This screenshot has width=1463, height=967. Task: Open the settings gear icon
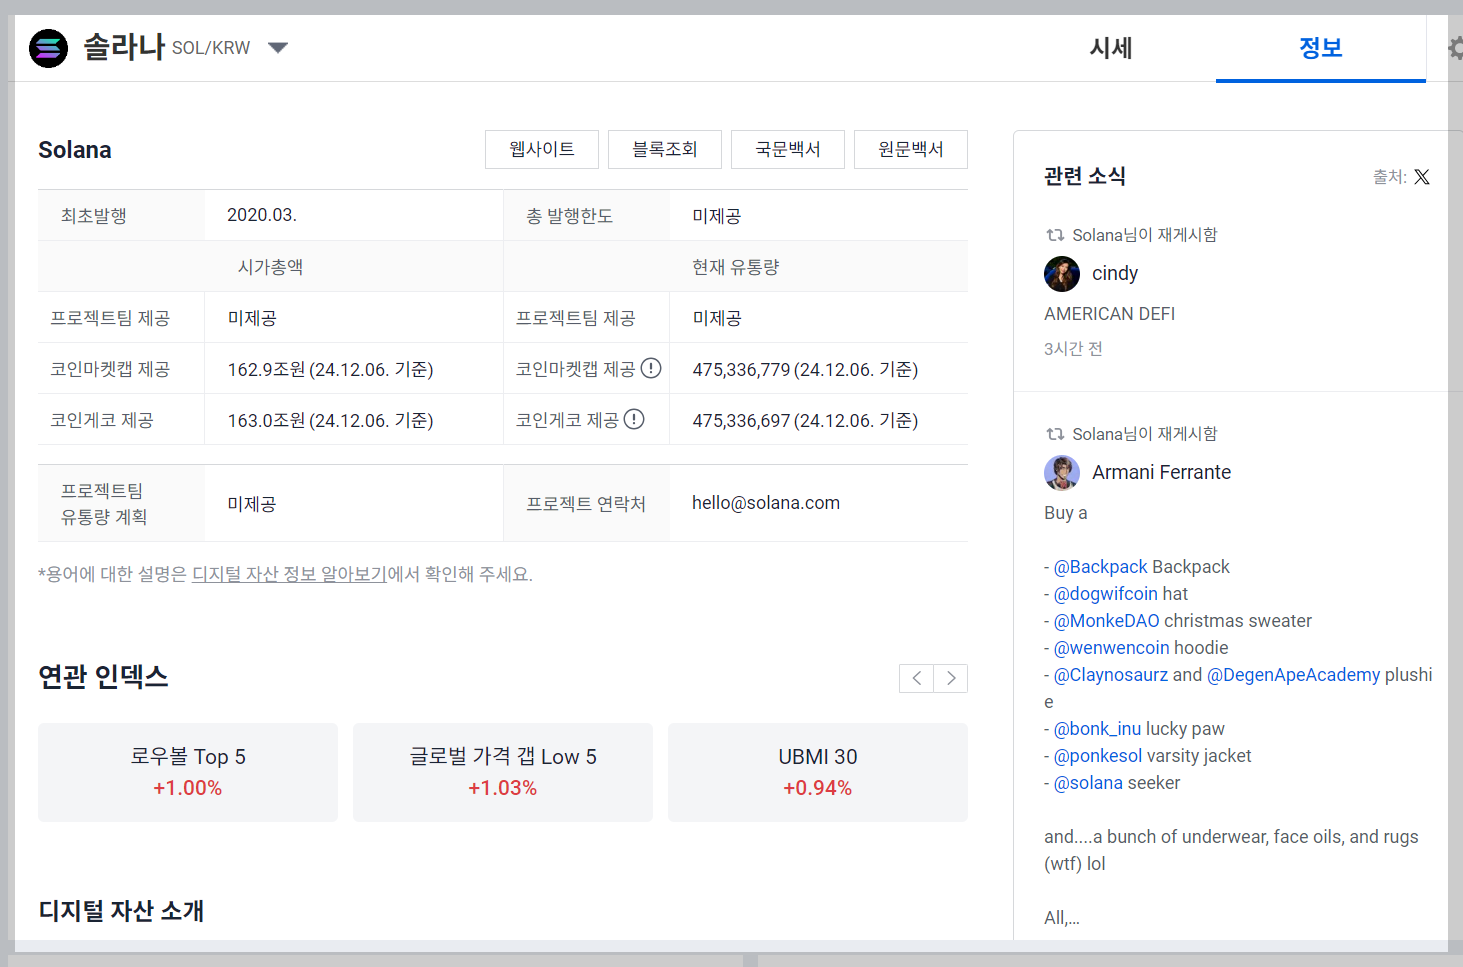tap(1455, 48)
